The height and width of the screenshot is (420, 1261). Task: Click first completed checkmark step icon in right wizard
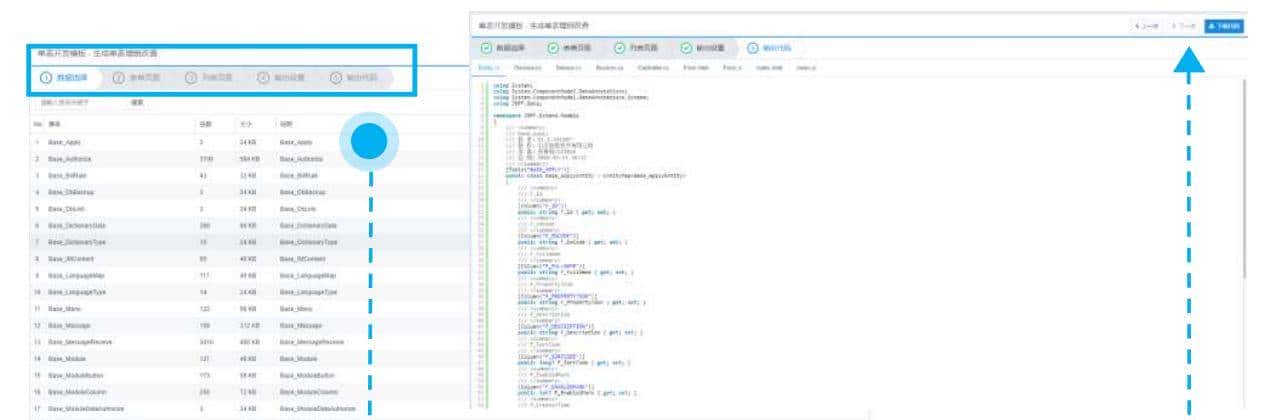pyautogui.click(x=487, y=48)
